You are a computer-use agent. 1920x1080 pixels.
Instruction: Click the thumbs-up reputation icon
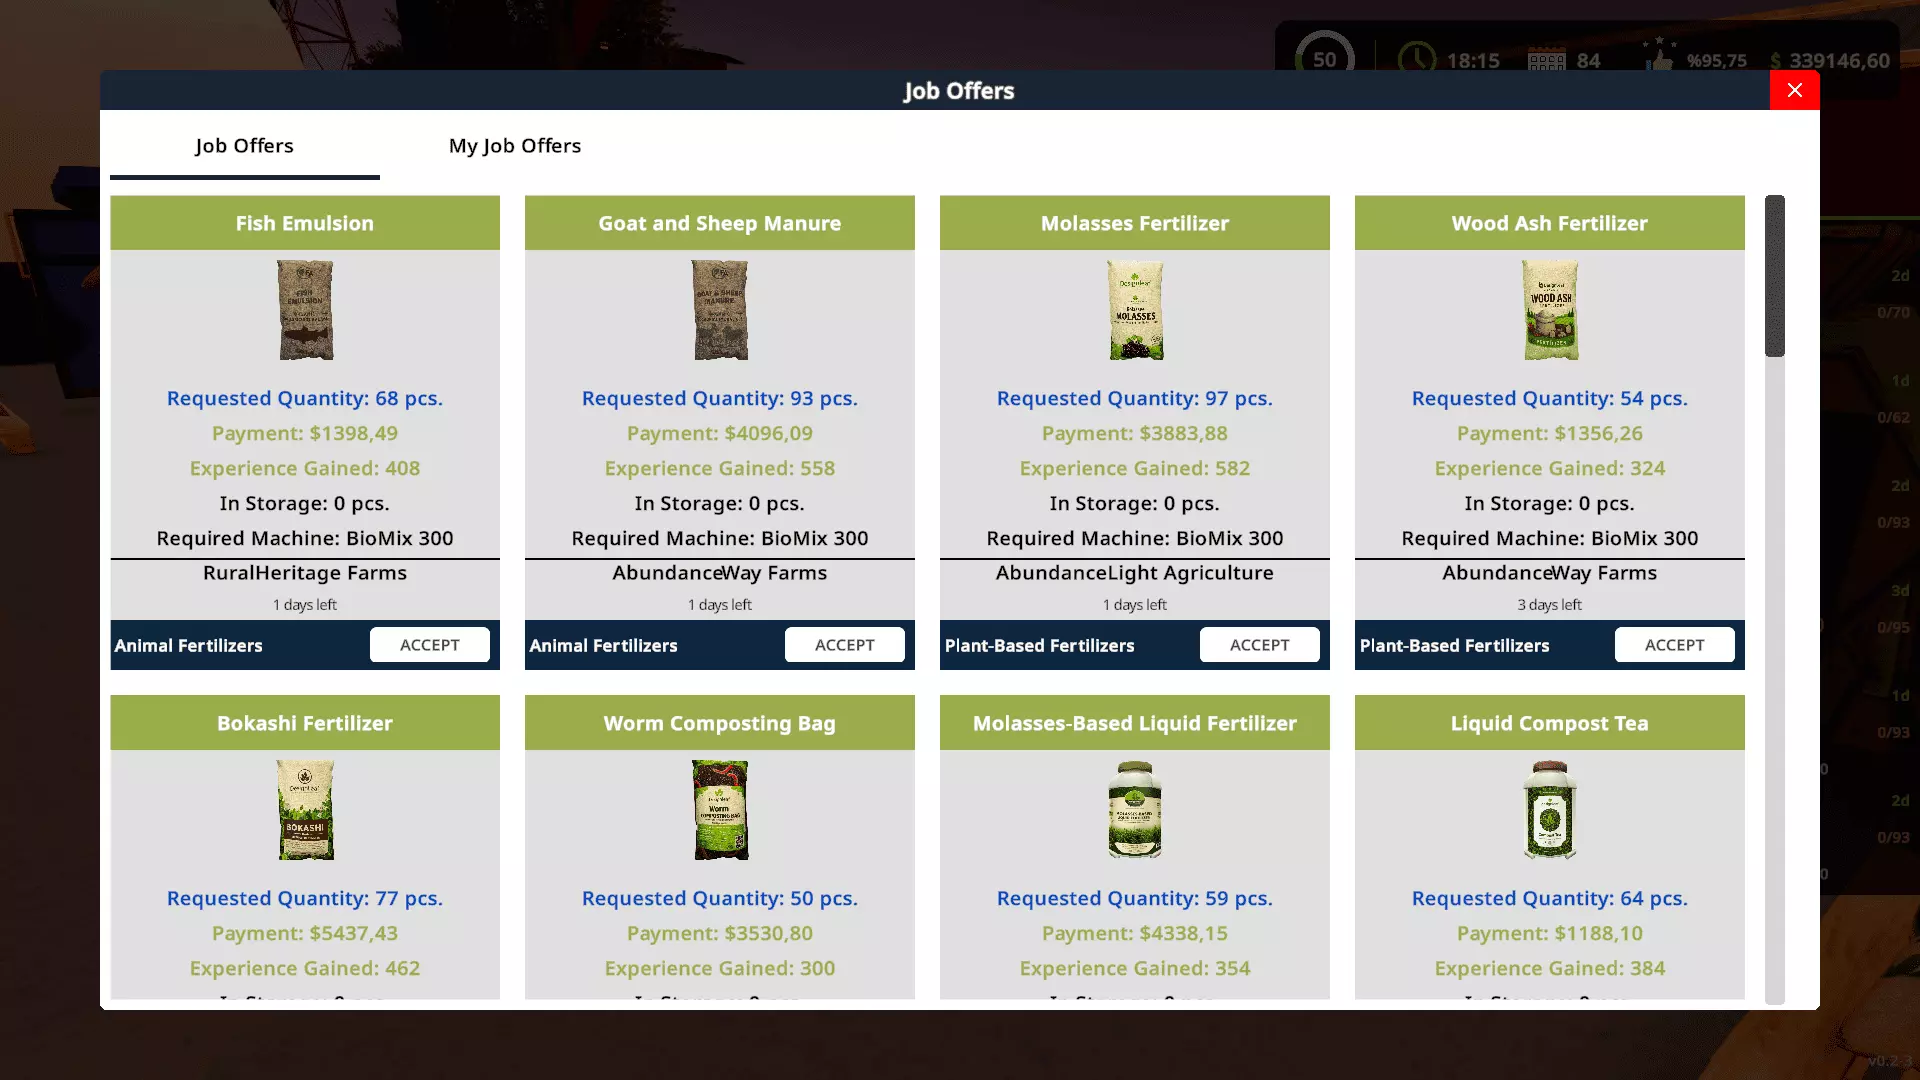click(1660, 57)
